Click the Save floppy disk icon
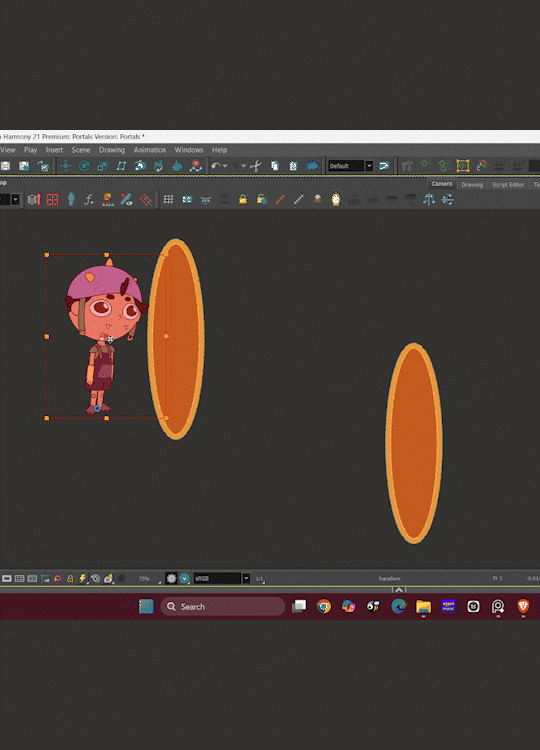 [x=5, y=166]
